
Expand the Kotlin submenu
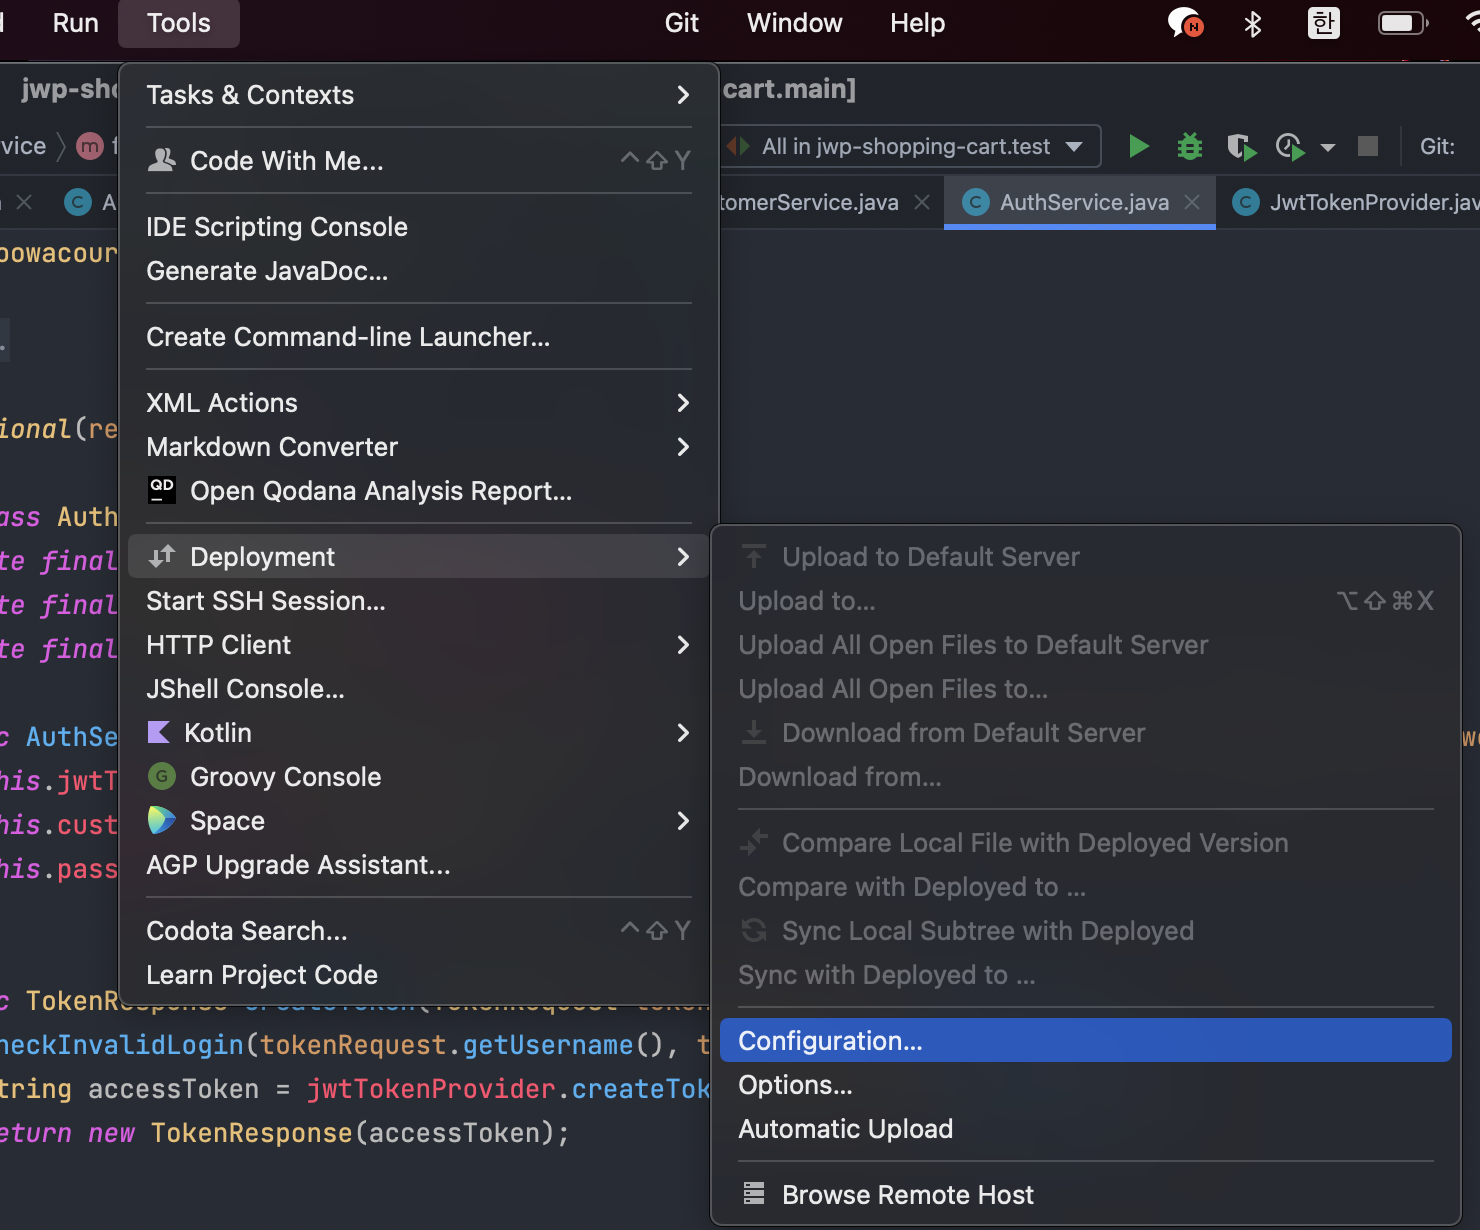(418, 733)
